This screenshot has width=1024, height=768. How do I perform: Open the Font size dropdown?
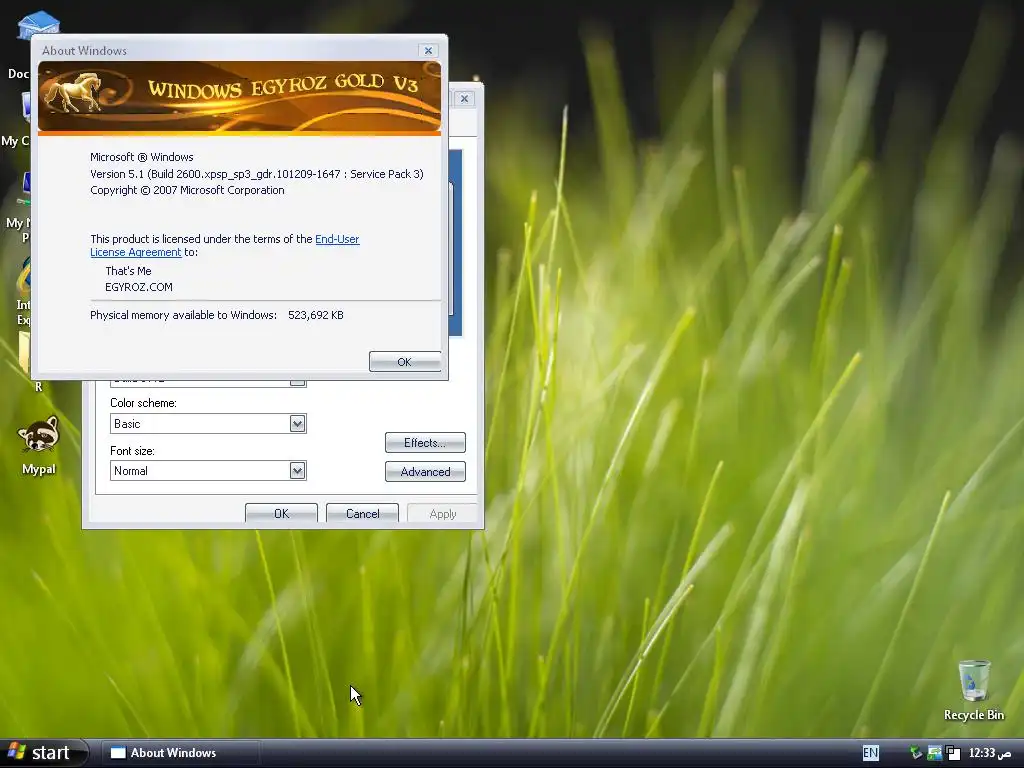pos(297,471)
